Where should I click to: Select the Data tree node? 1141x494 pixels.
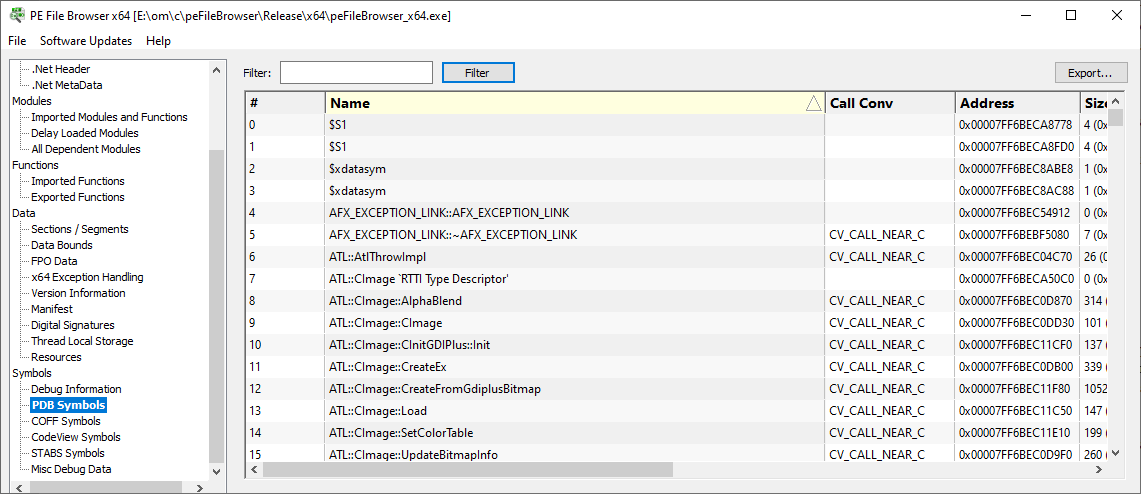point(24,213)
